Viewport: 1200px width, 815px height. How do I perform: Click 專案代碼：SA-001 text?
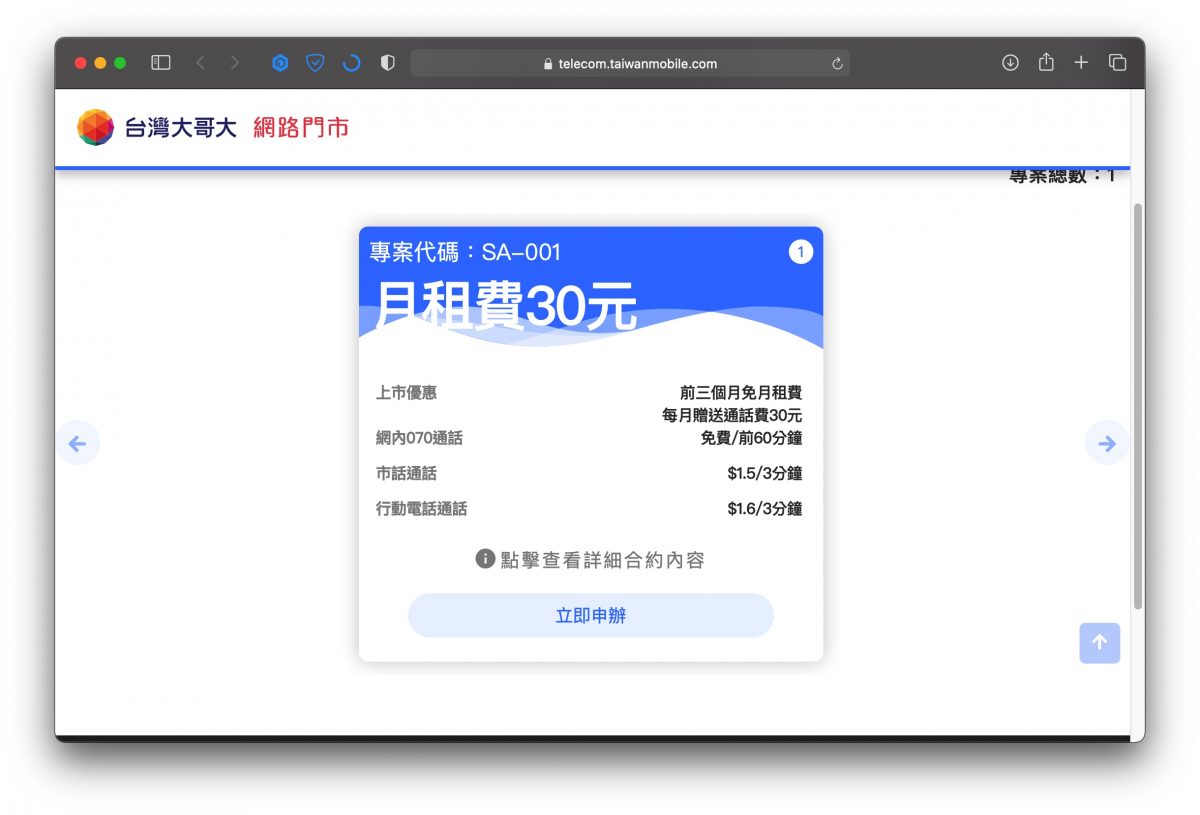pyautogui.click(x=466, y=252)
